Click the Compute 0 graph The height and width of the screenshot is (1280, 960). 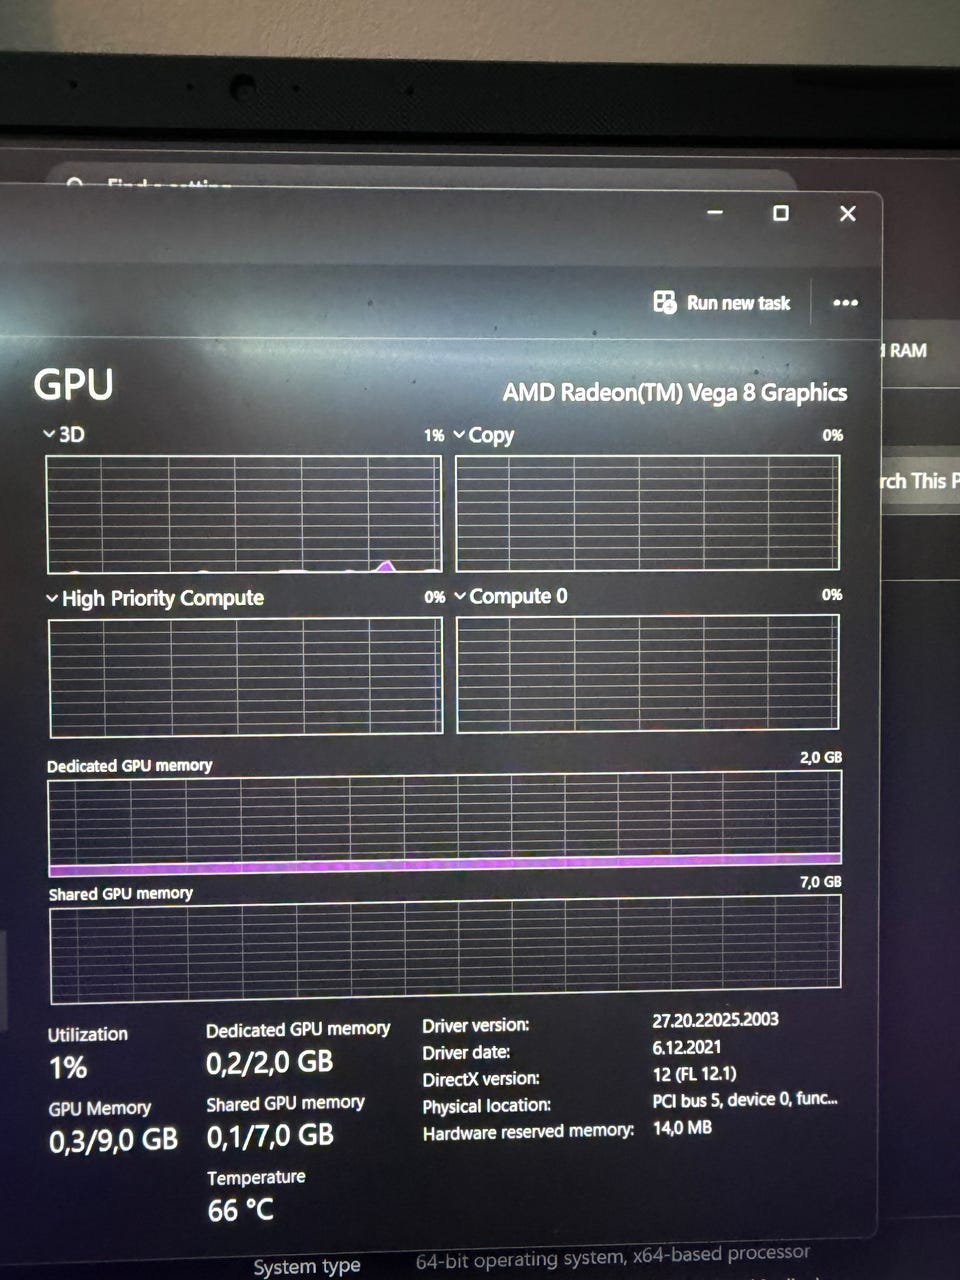(x=647, y=673)
